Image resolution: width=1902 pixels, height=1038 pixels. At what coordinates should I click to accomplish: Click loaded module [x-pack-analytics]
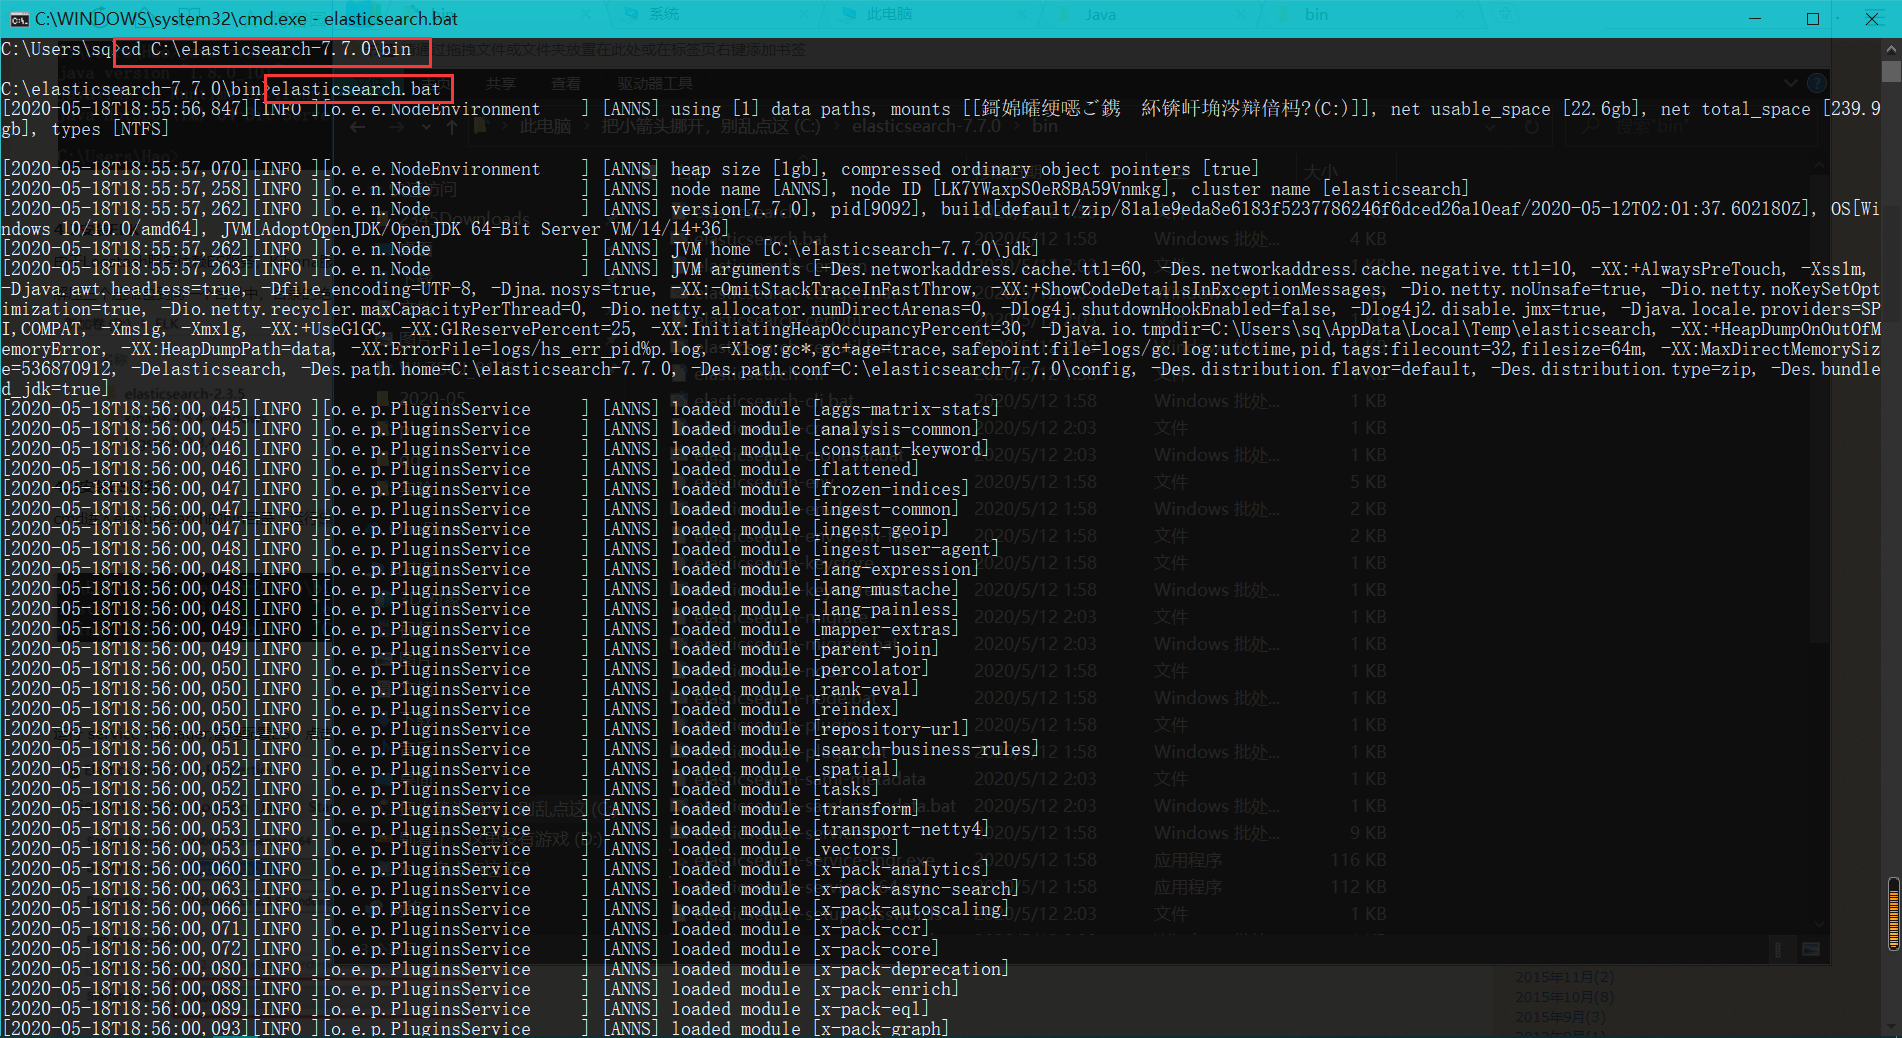point(830,869)
